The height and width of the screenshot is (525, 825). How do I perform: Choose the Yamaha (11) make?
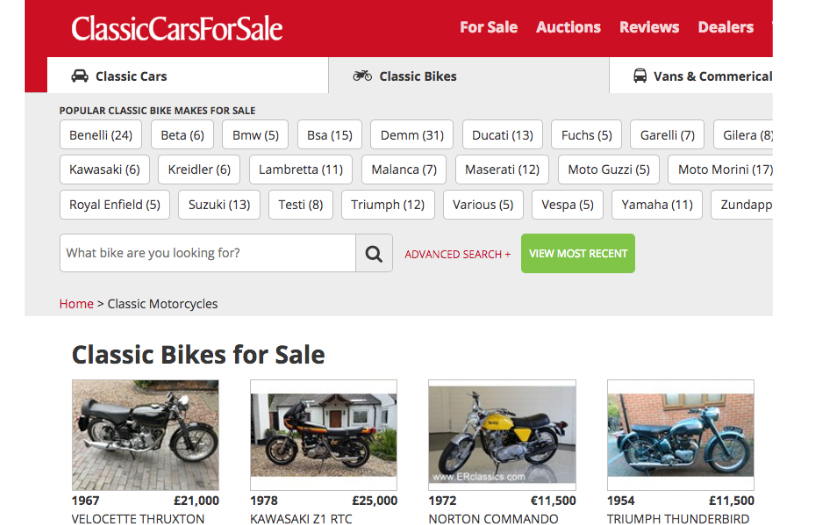pos(657,205)
